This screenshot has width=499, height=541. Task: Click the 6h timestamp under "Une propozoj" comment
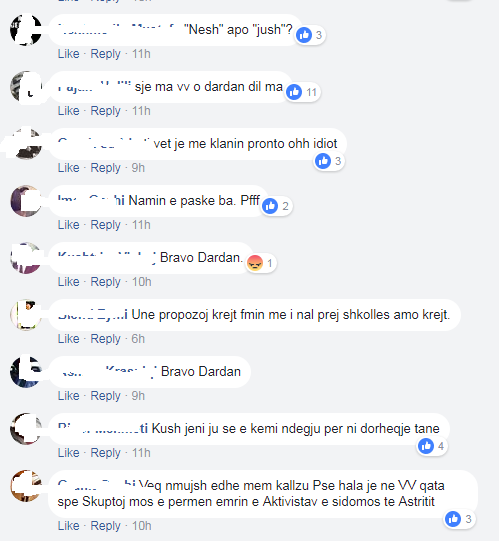point(138,339)
